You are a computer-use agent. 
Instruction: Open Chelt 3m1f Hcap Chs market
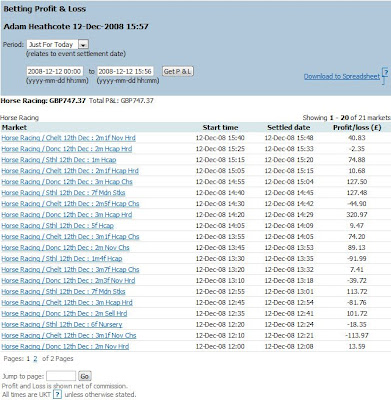point(70,237)
